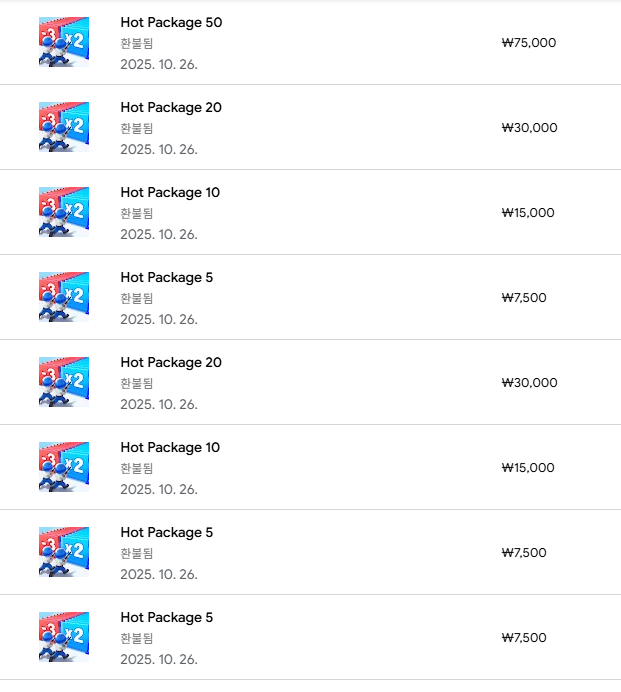Select the first Hot Package 10 title

click(170, 192)
